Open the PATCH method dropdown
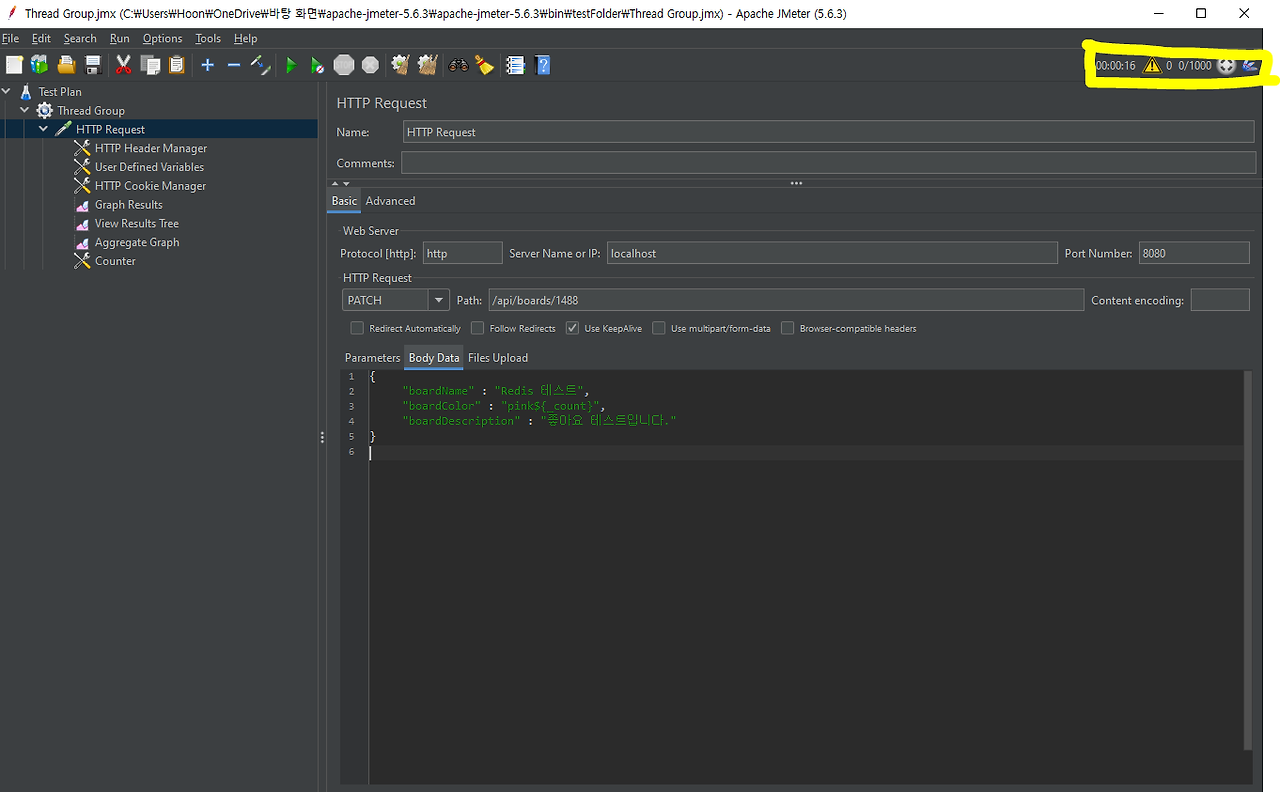This screenshot has width=1280, height=792. pyautogui.click(x=438, y=300)
